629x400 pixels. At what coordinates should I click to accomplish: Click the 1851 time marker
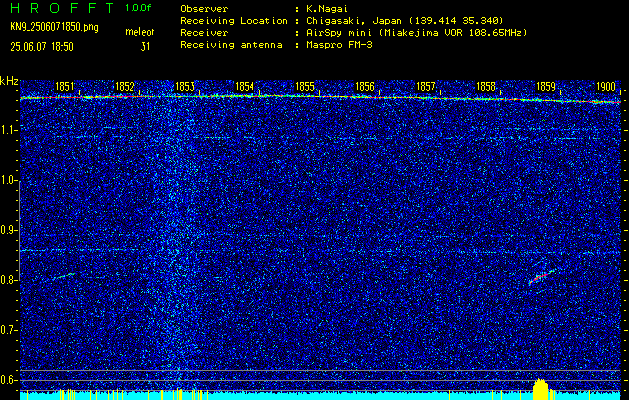coord(65,87)
